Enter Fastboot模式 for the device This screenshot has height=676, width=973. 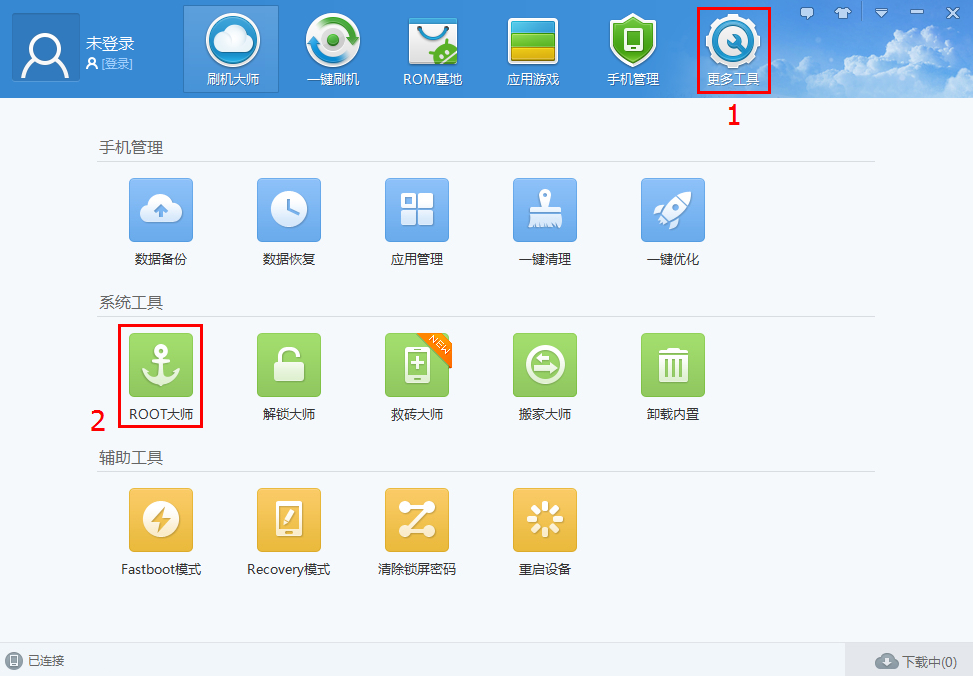tap(160, 519)
